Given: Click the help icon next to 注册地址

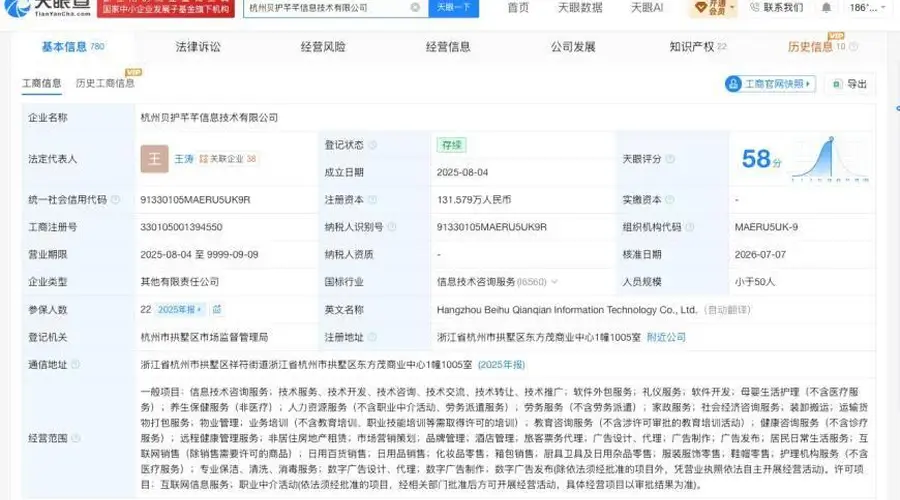Looking at the screenshot, I should [x=373, y=337].
